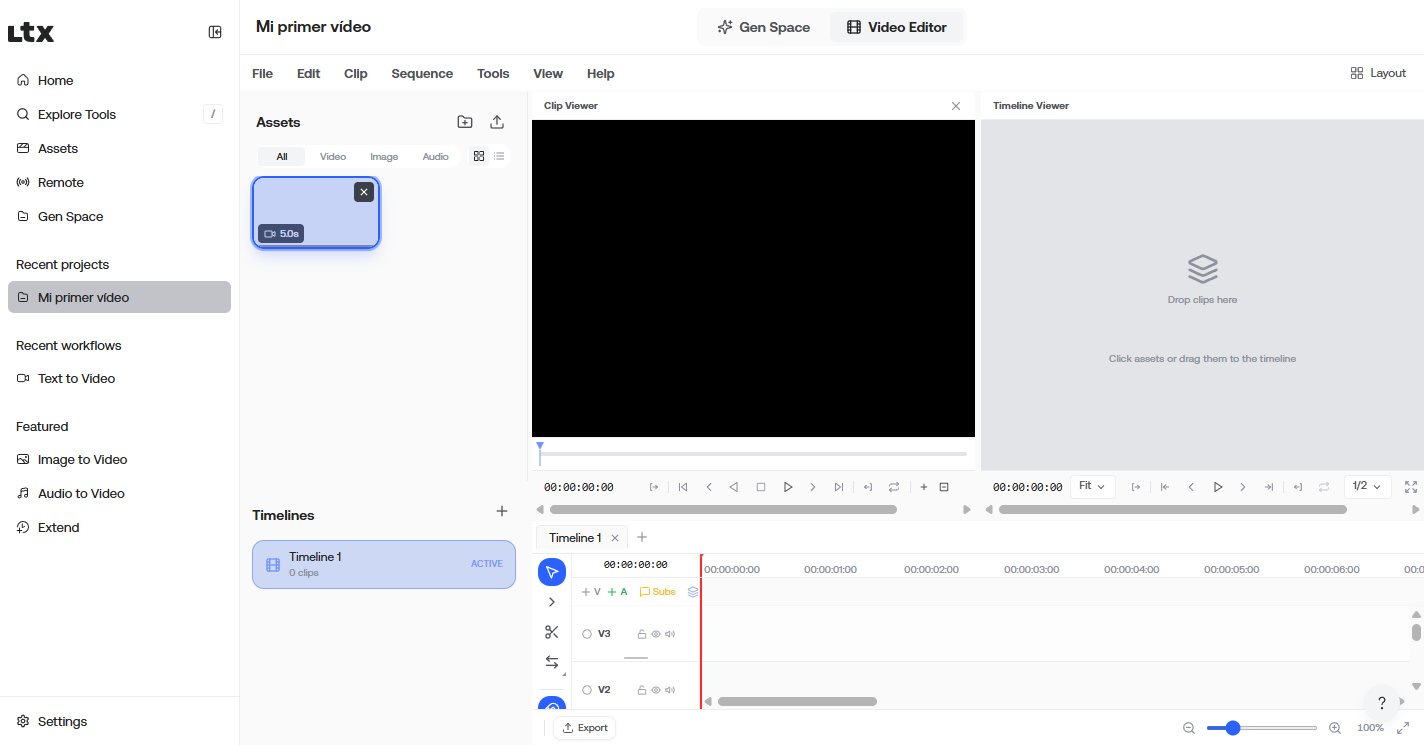The width and height of the screenshot is (1424, 745).
Task: Upload a file to Assets
Action: 497,122
